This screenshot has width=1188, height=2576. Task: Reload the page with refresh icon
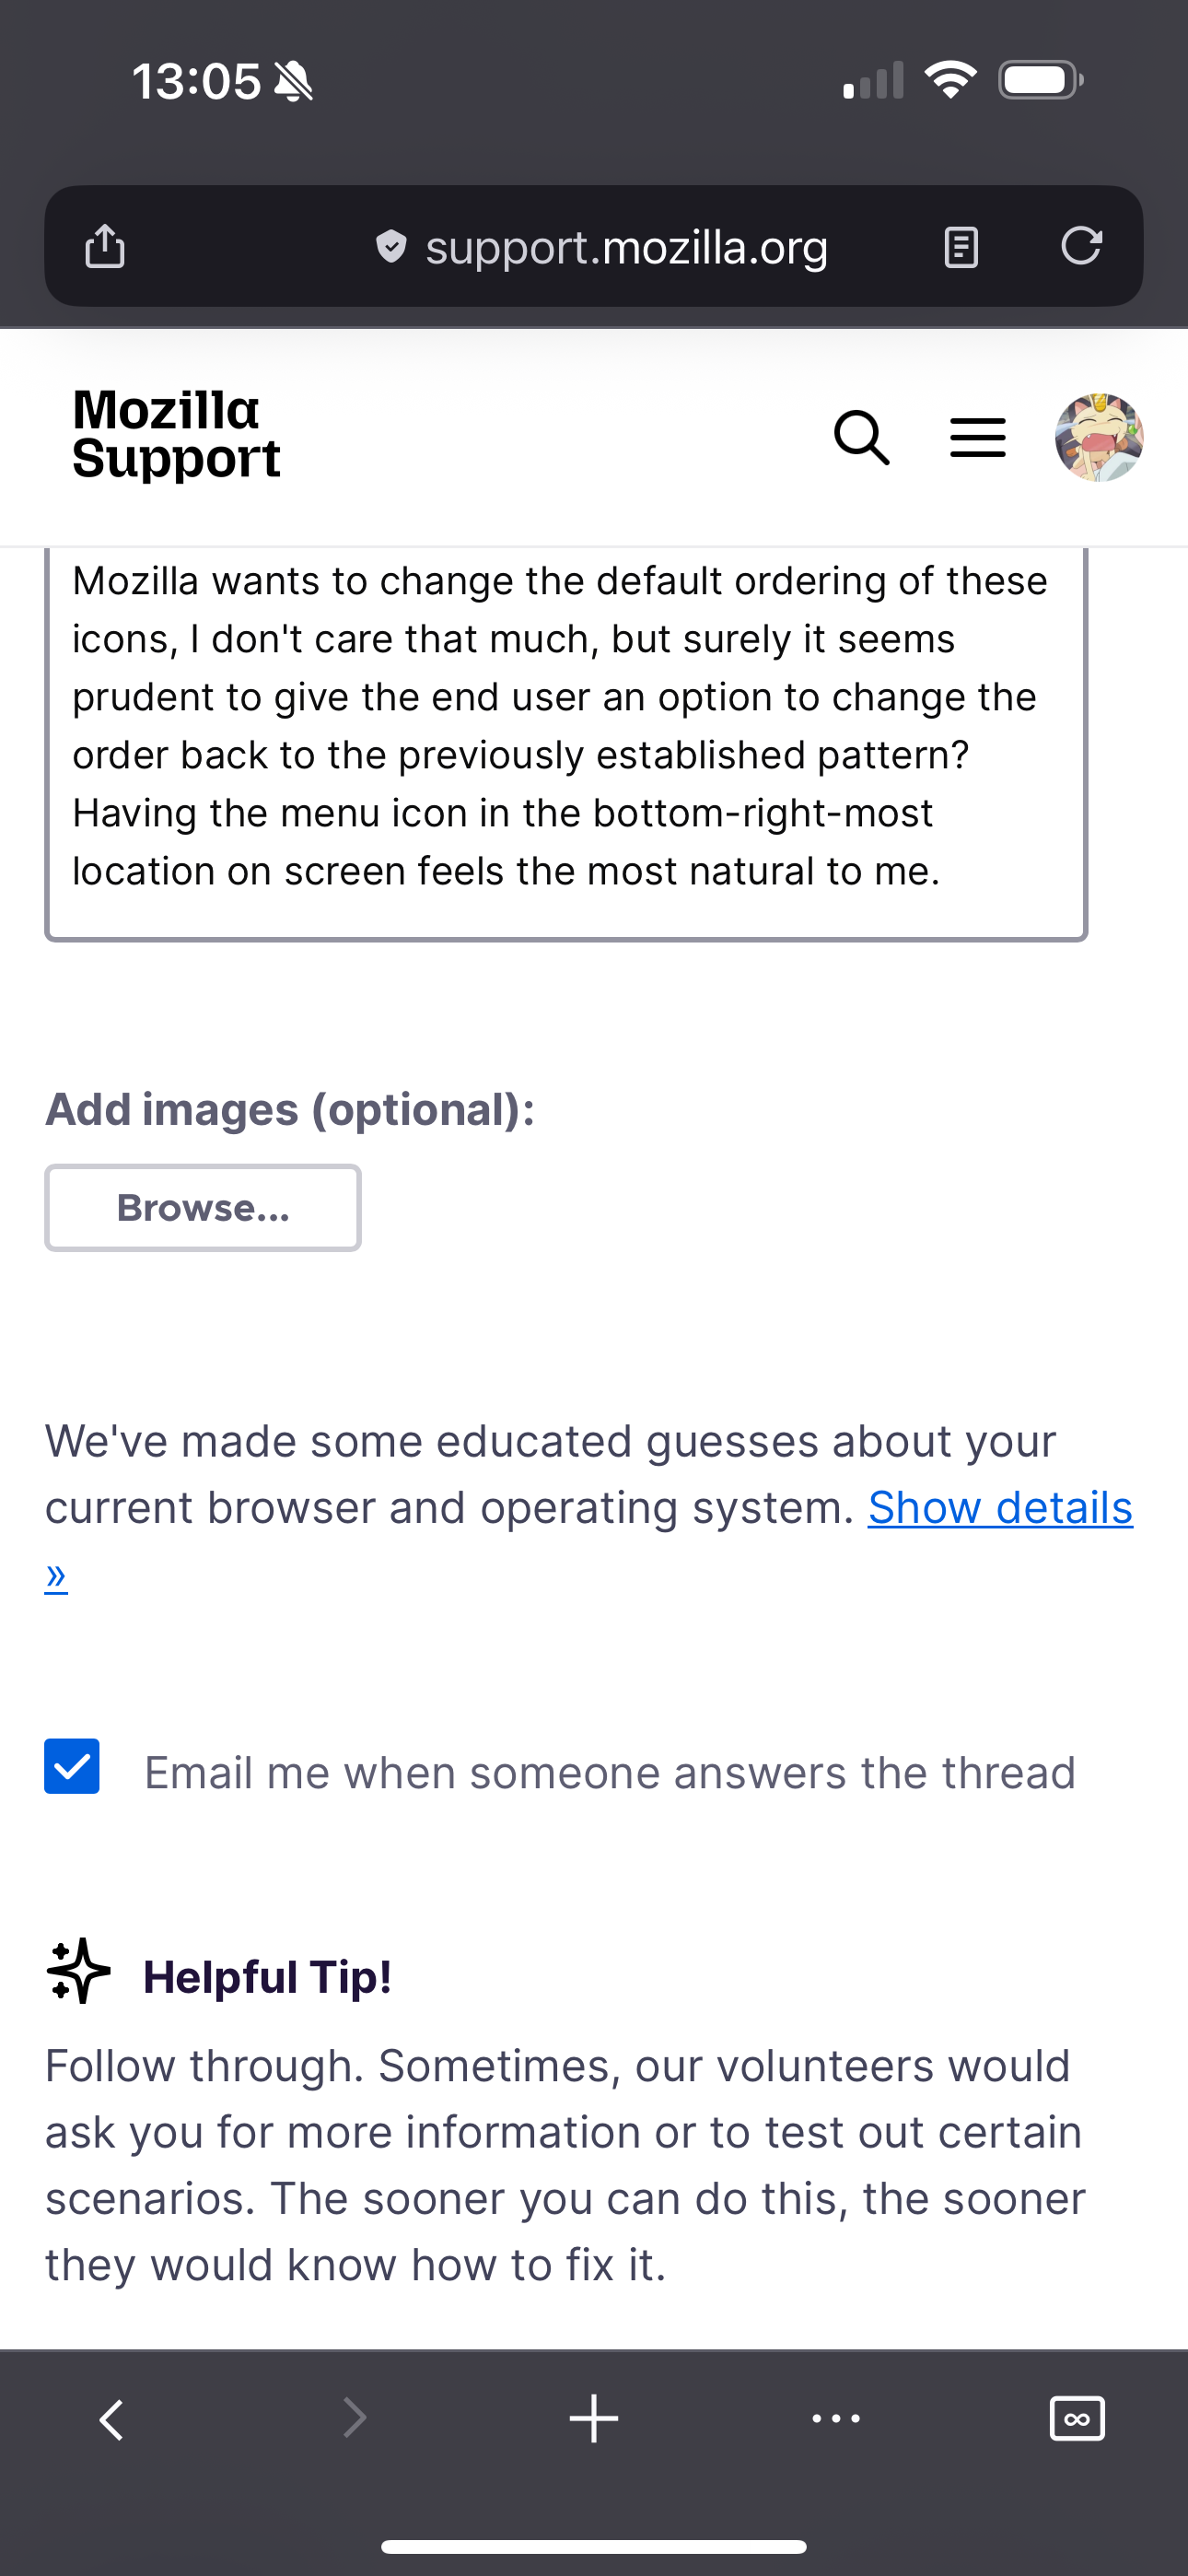coord(1081,246)
